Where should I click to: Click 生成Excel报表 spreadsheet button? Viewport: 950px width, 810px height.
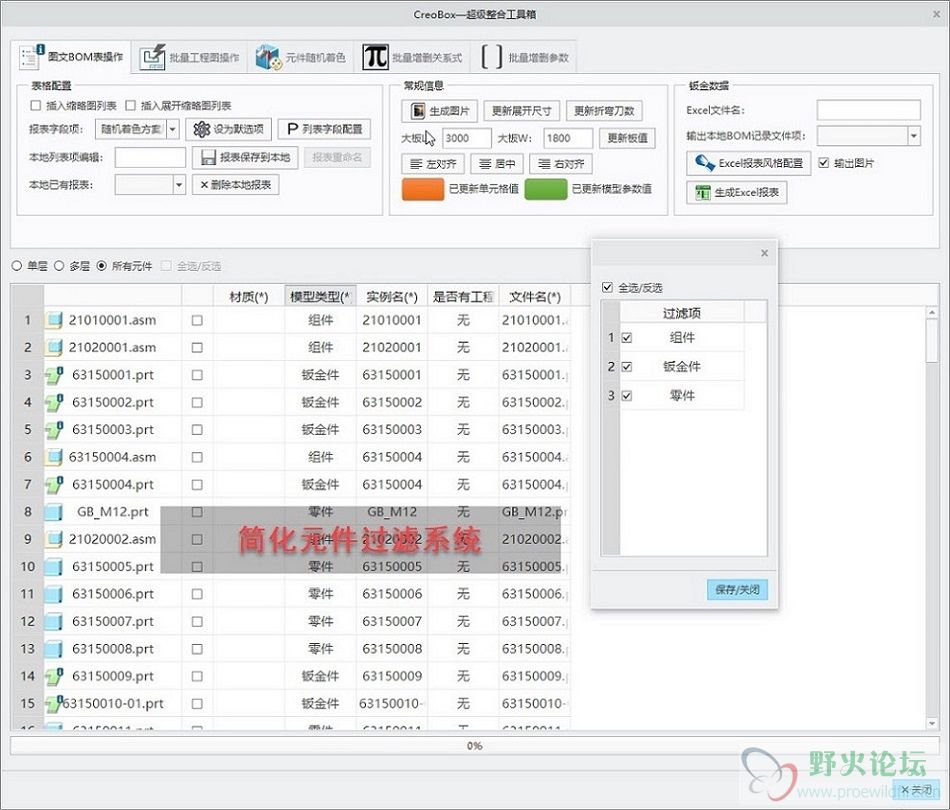tap(737, 193)
